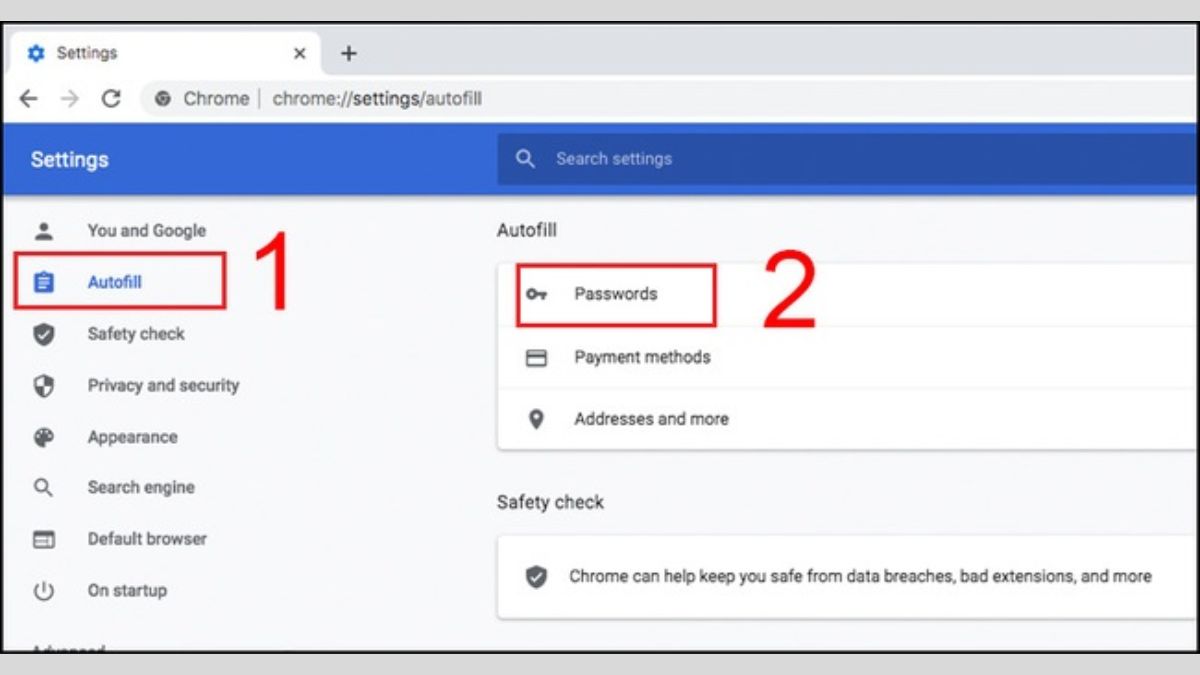
Task: Click the location pin icon for Addresses
Action: point(537,420)
